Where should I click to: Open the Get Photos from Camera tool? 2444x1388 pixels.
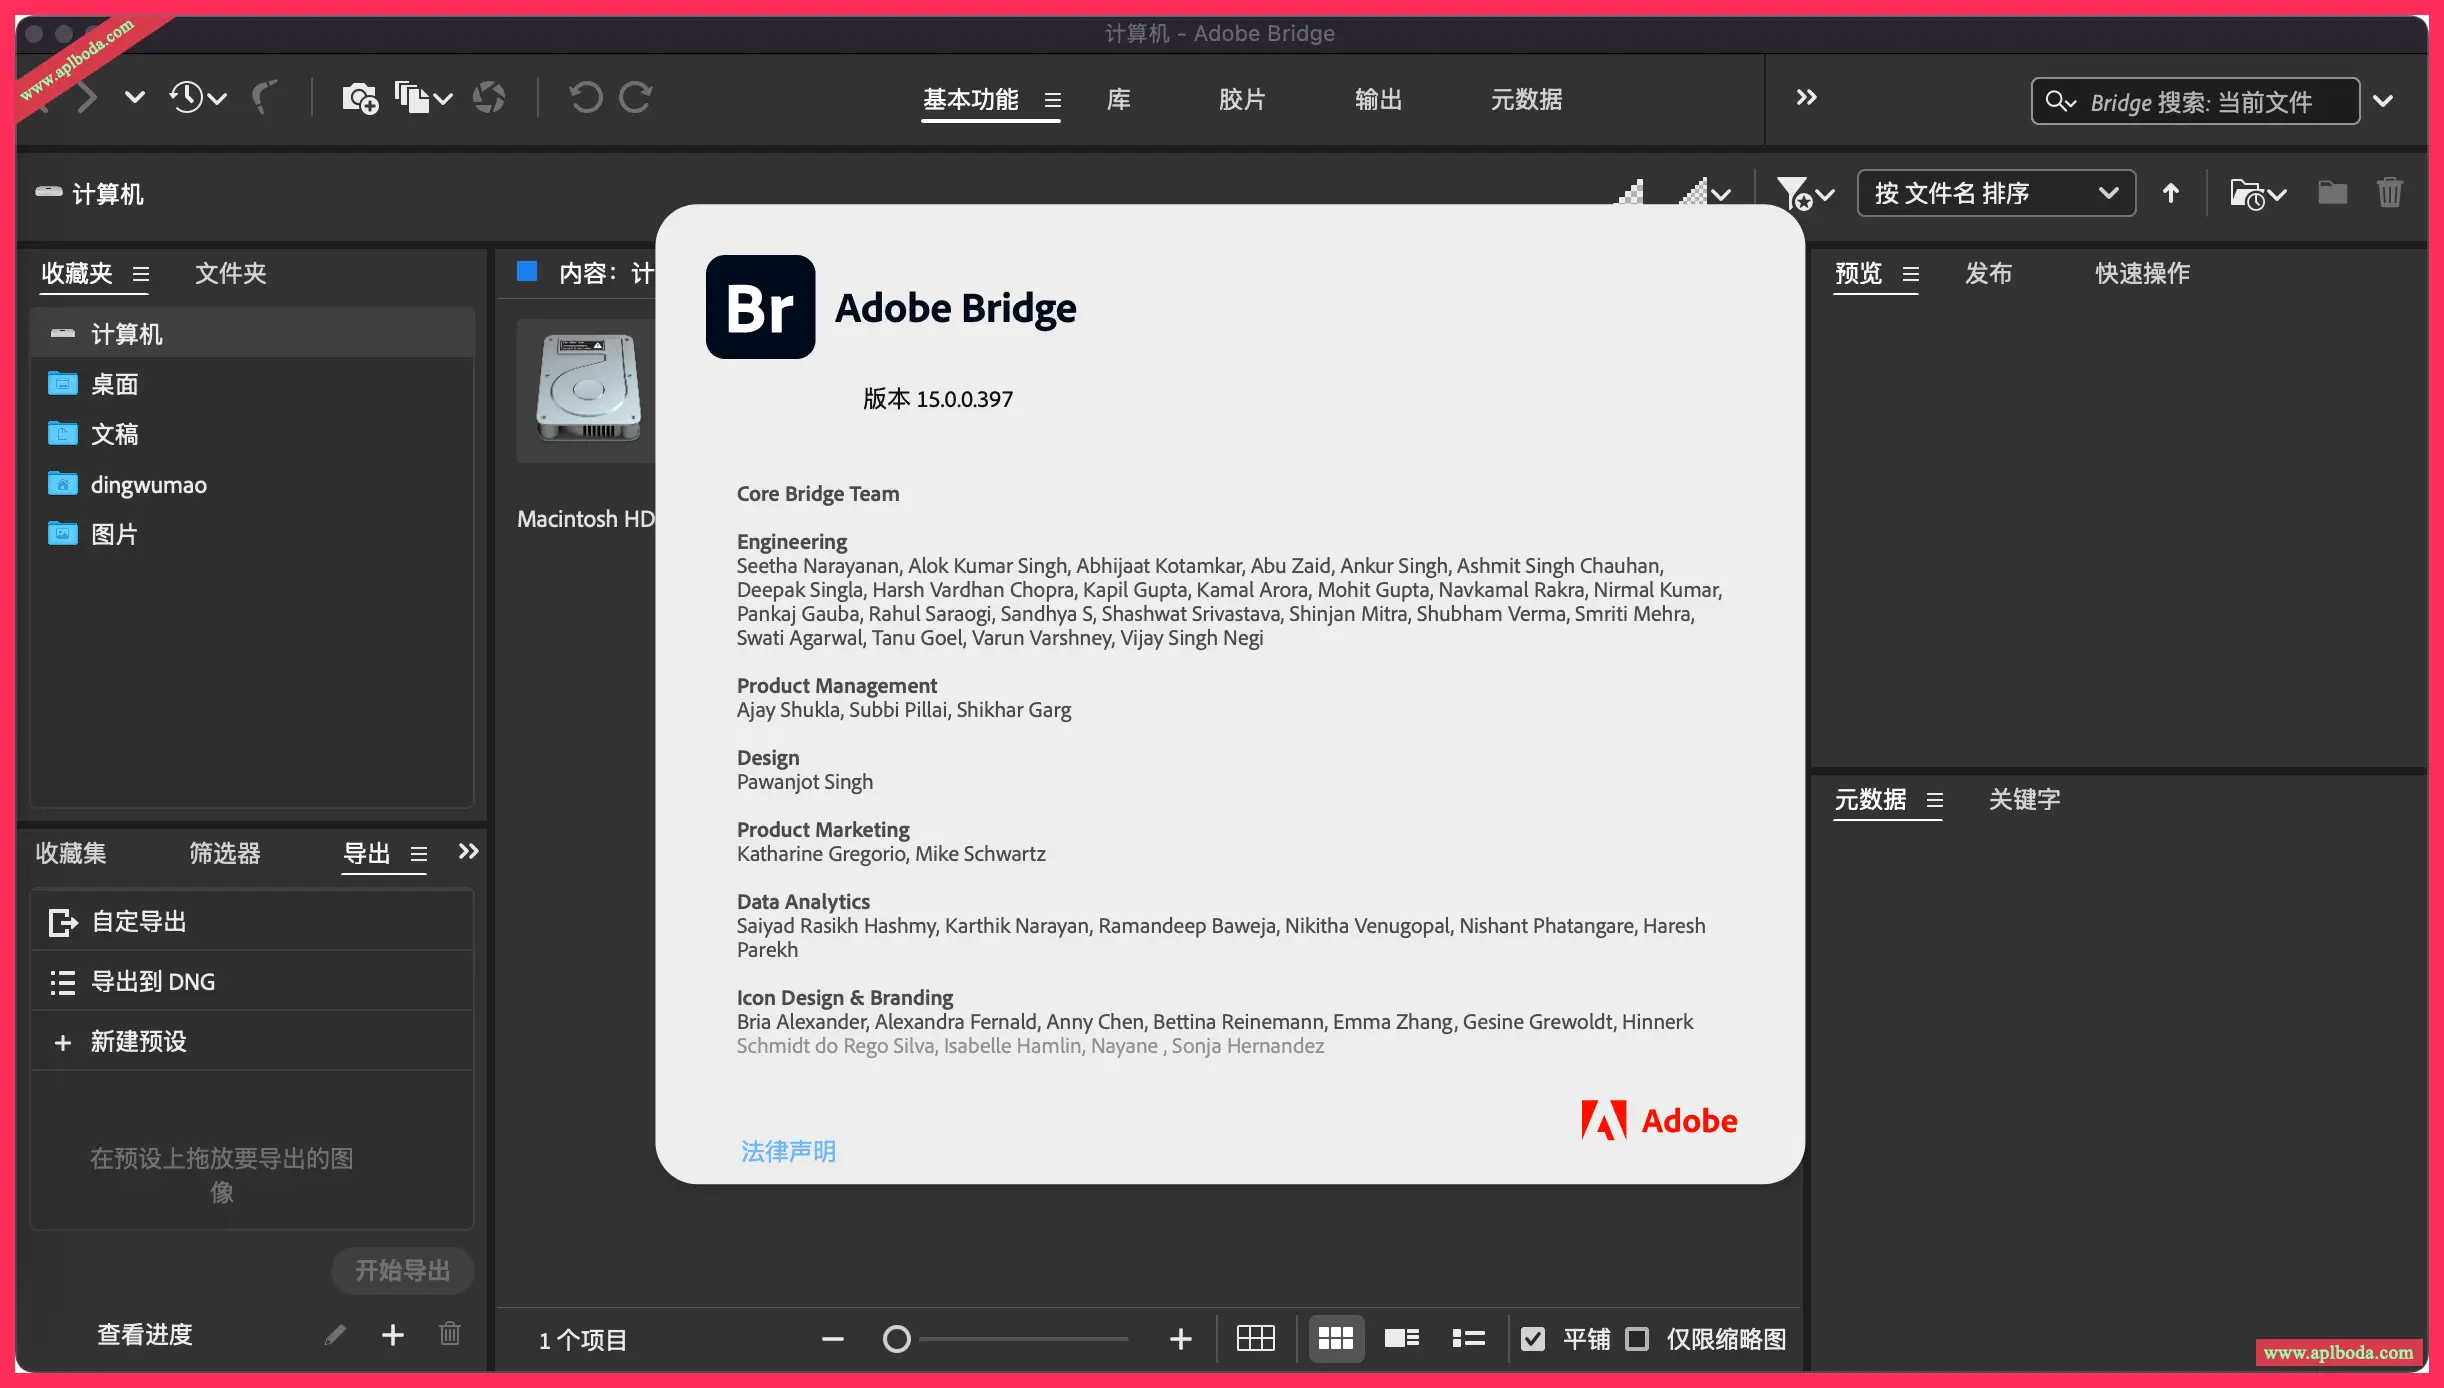360,97
